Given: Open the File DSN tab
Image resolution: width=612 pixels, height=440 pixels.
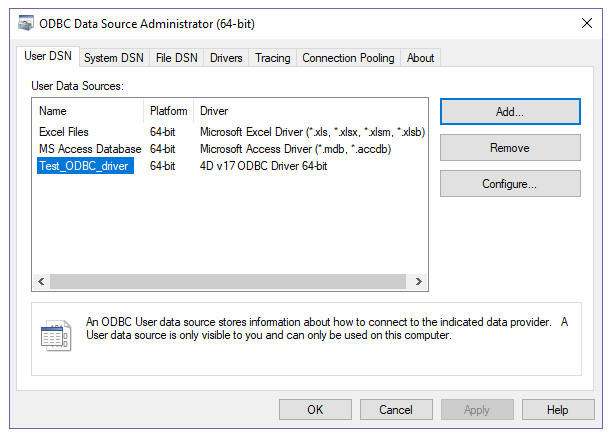Looking at the screenshot, I should tap(176, 58).
